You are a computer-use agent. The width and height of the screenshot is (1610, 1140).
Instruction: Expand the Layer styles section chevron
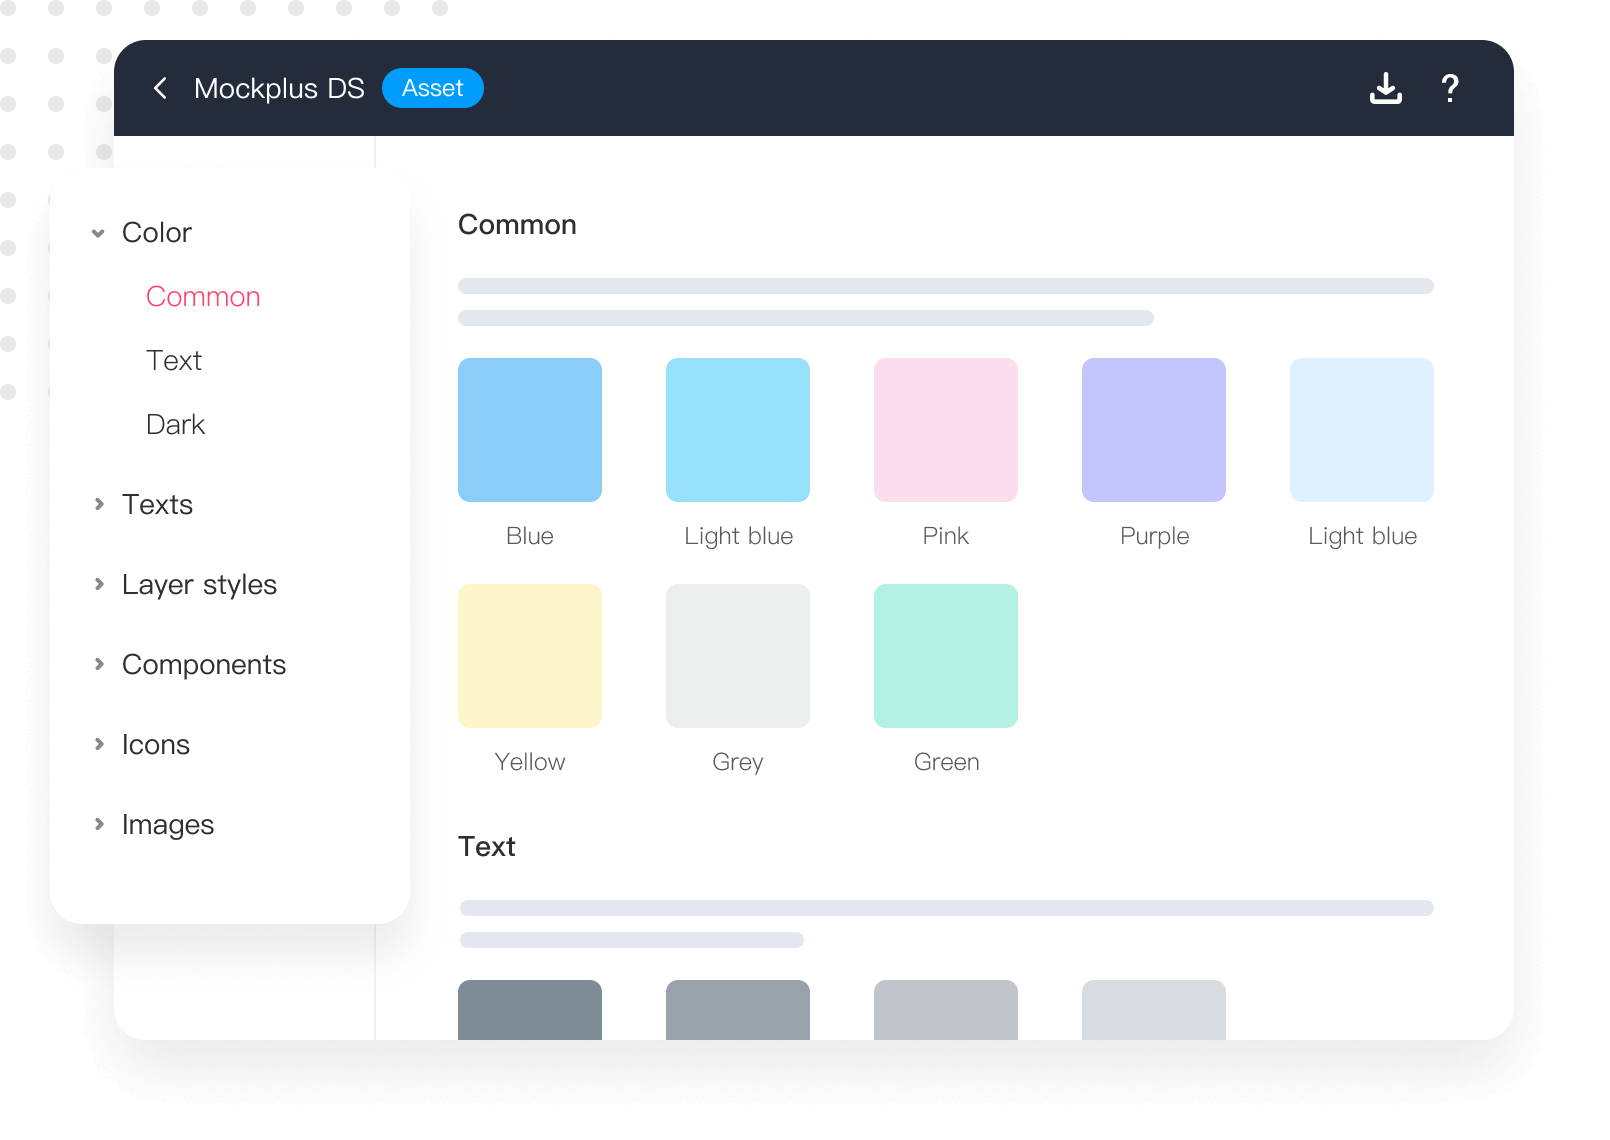[98, 584]
